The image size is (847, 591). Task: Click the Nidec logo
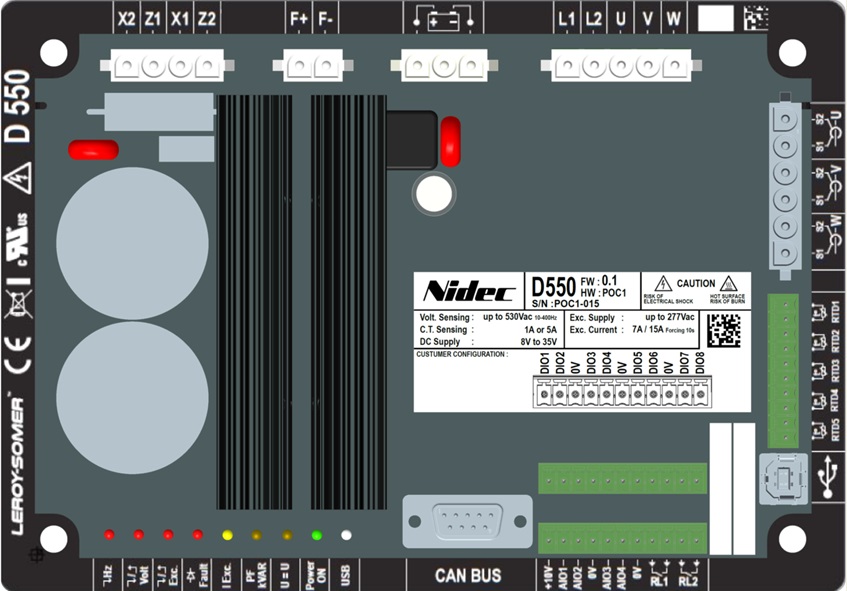point(469,291)
